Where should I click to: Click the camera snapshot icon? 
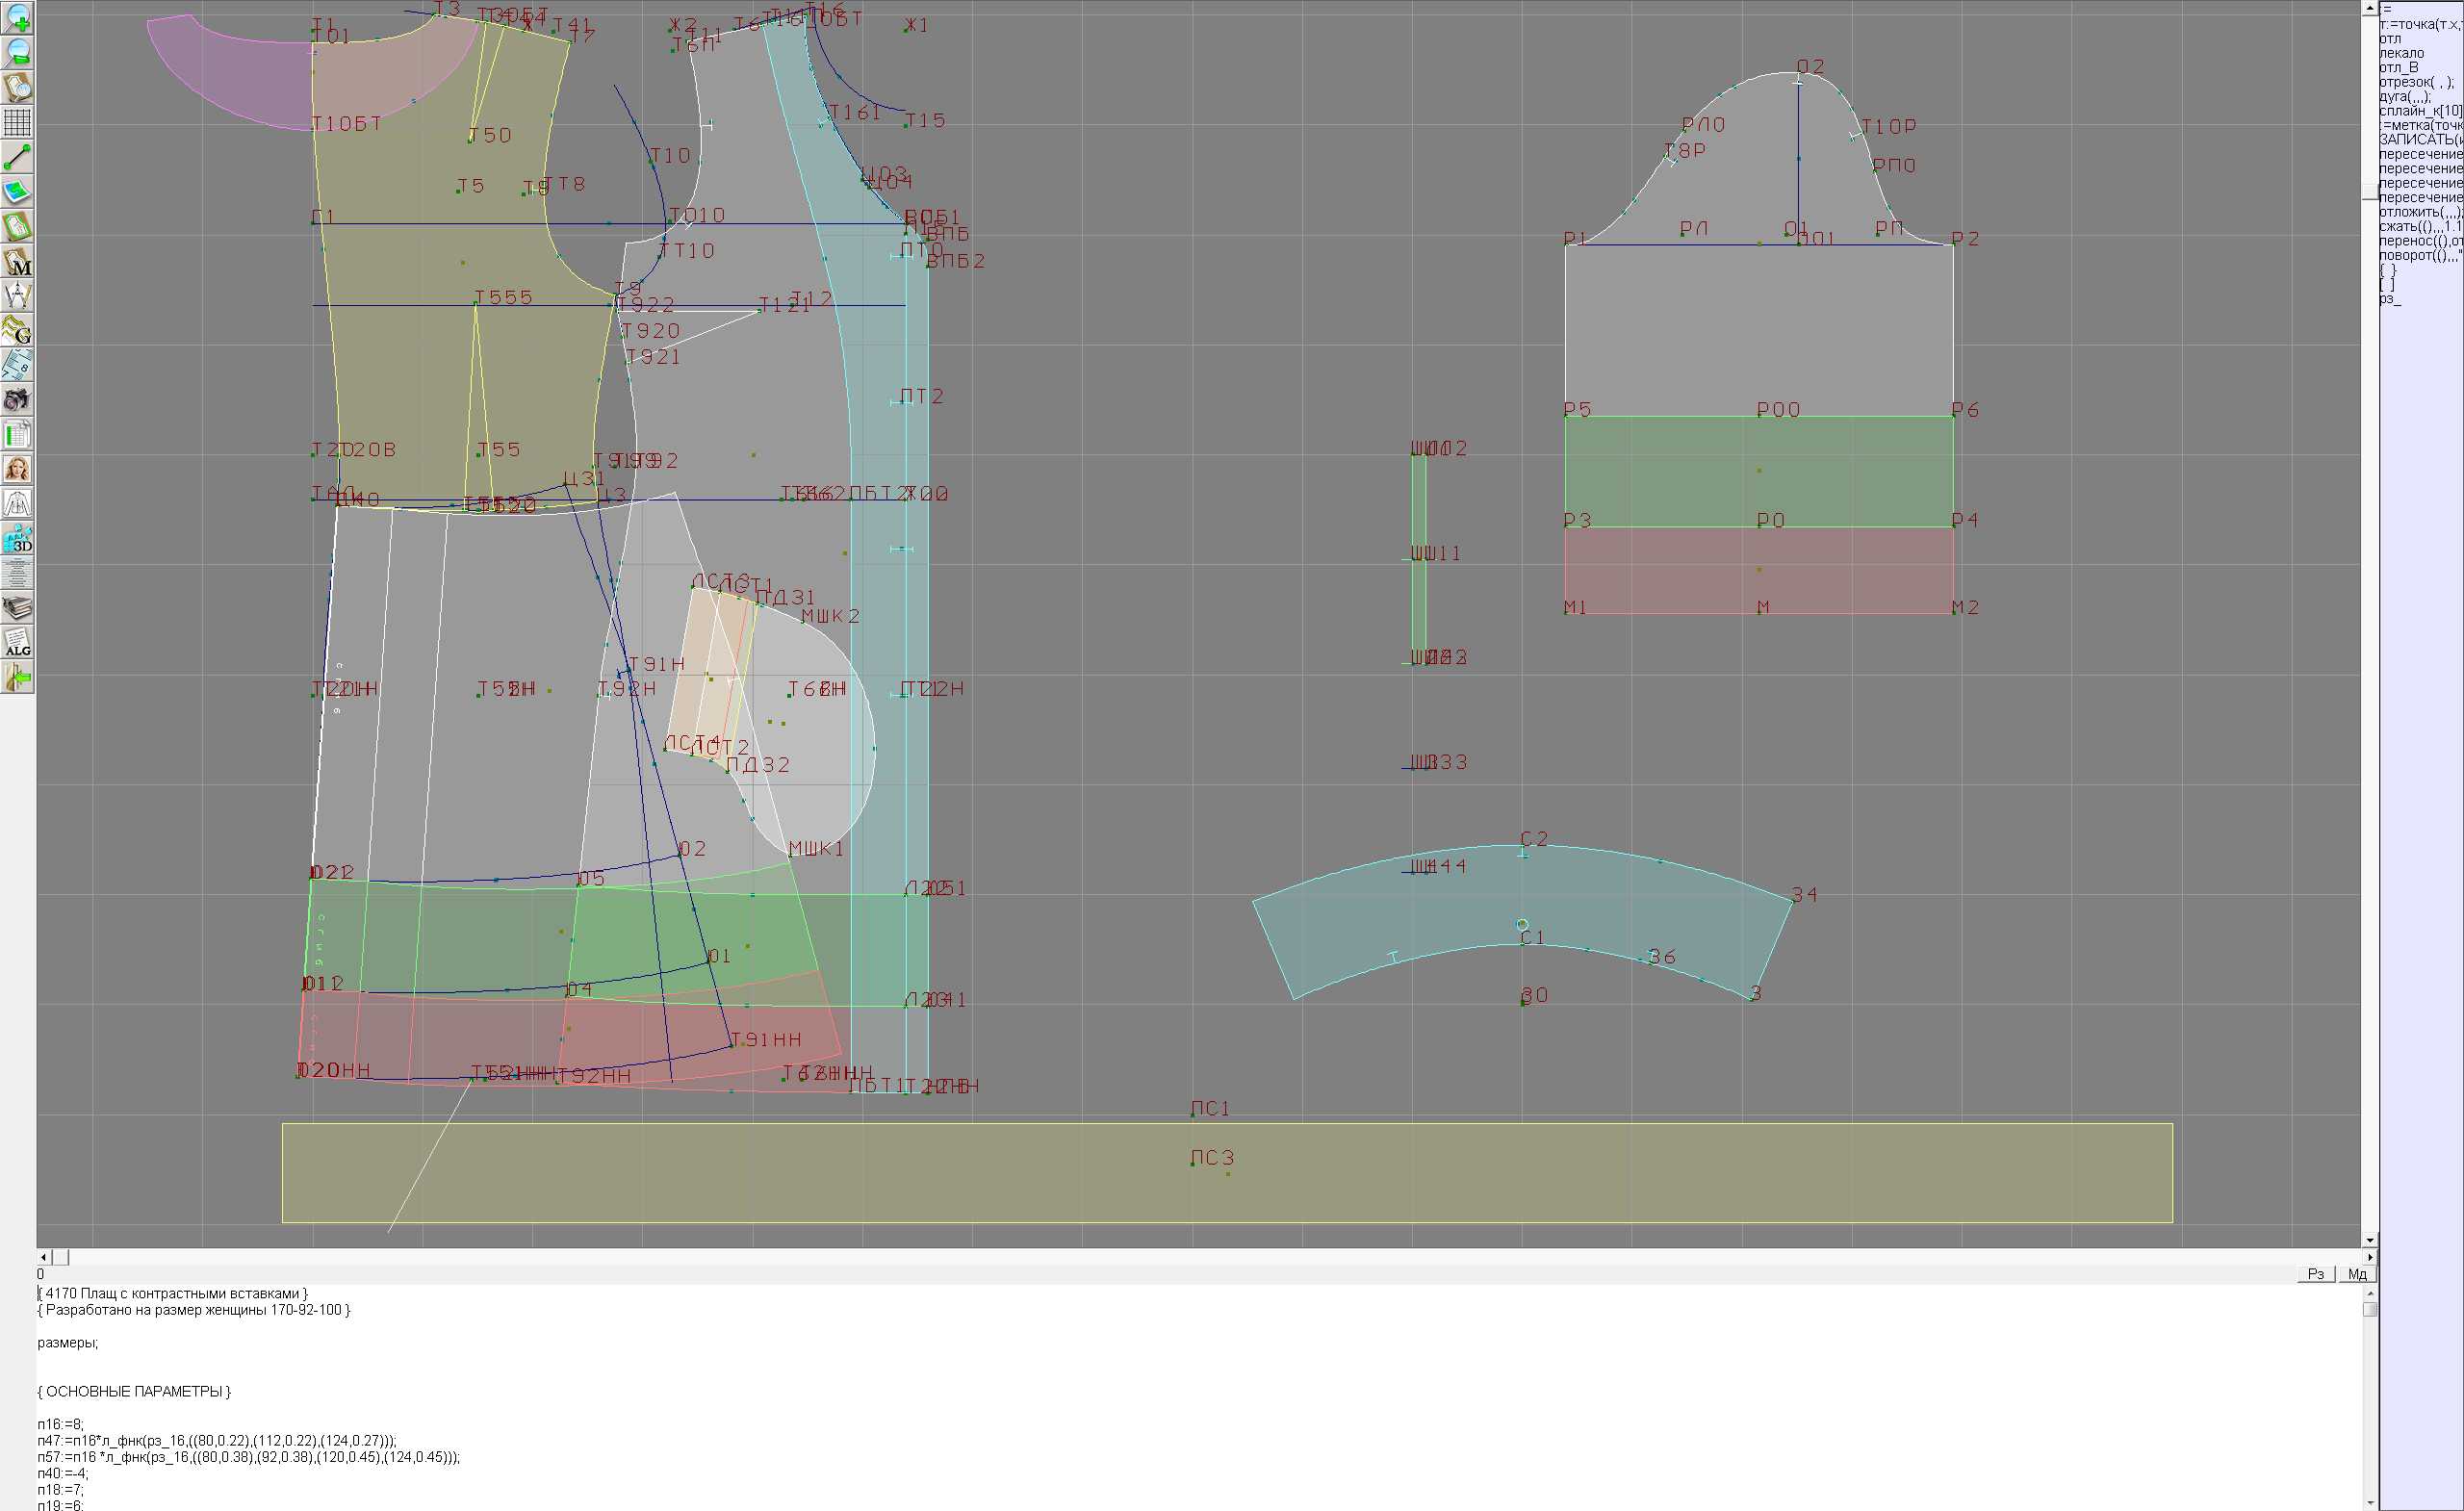pos(17,400)
